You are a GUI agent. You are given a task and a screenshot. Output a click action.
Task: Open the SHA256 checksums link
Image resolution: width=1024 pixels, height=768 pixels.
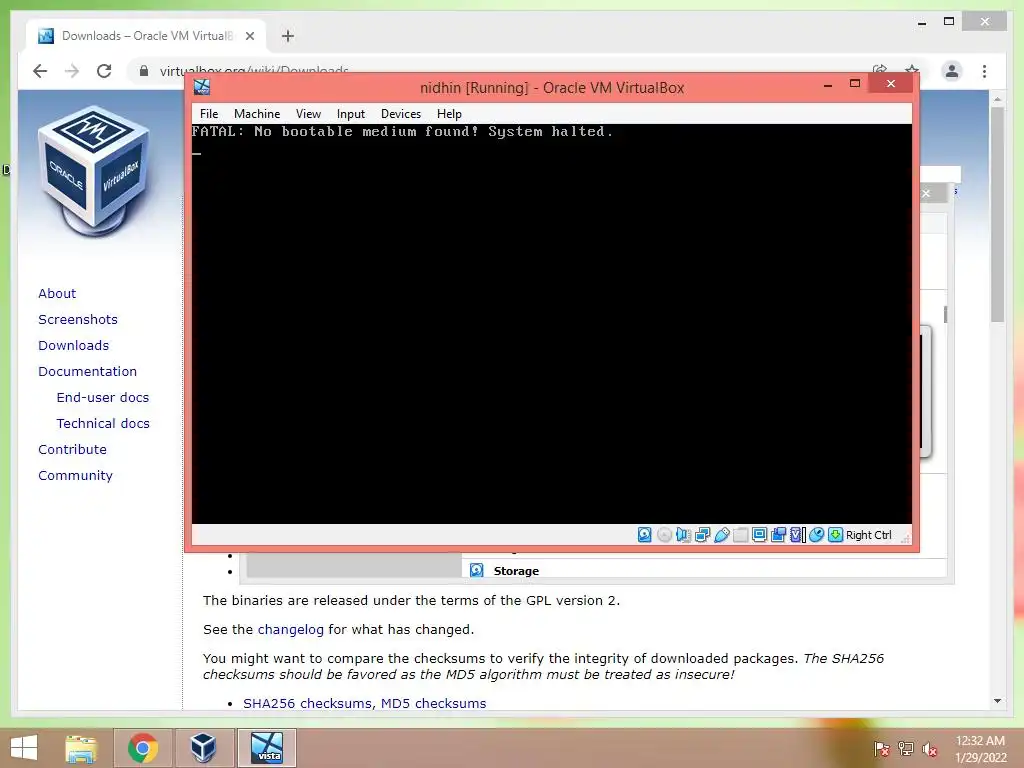pos(308,703)
